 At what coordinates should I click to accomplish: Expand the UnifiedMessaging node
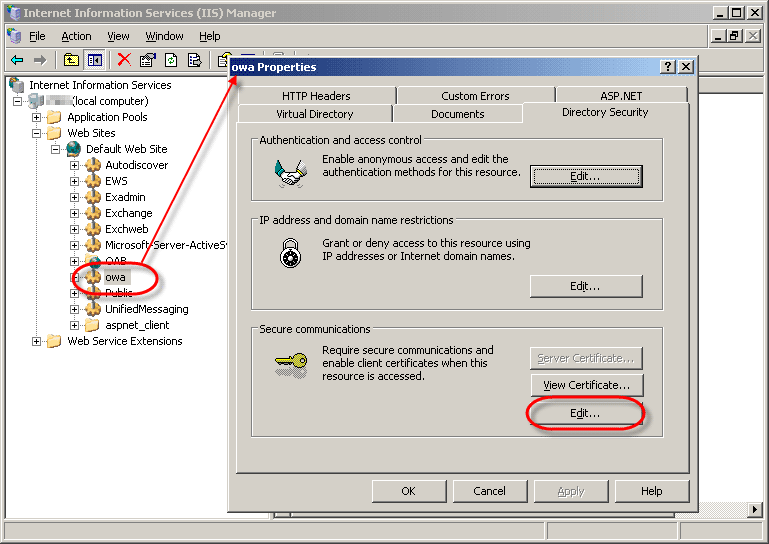75,310
